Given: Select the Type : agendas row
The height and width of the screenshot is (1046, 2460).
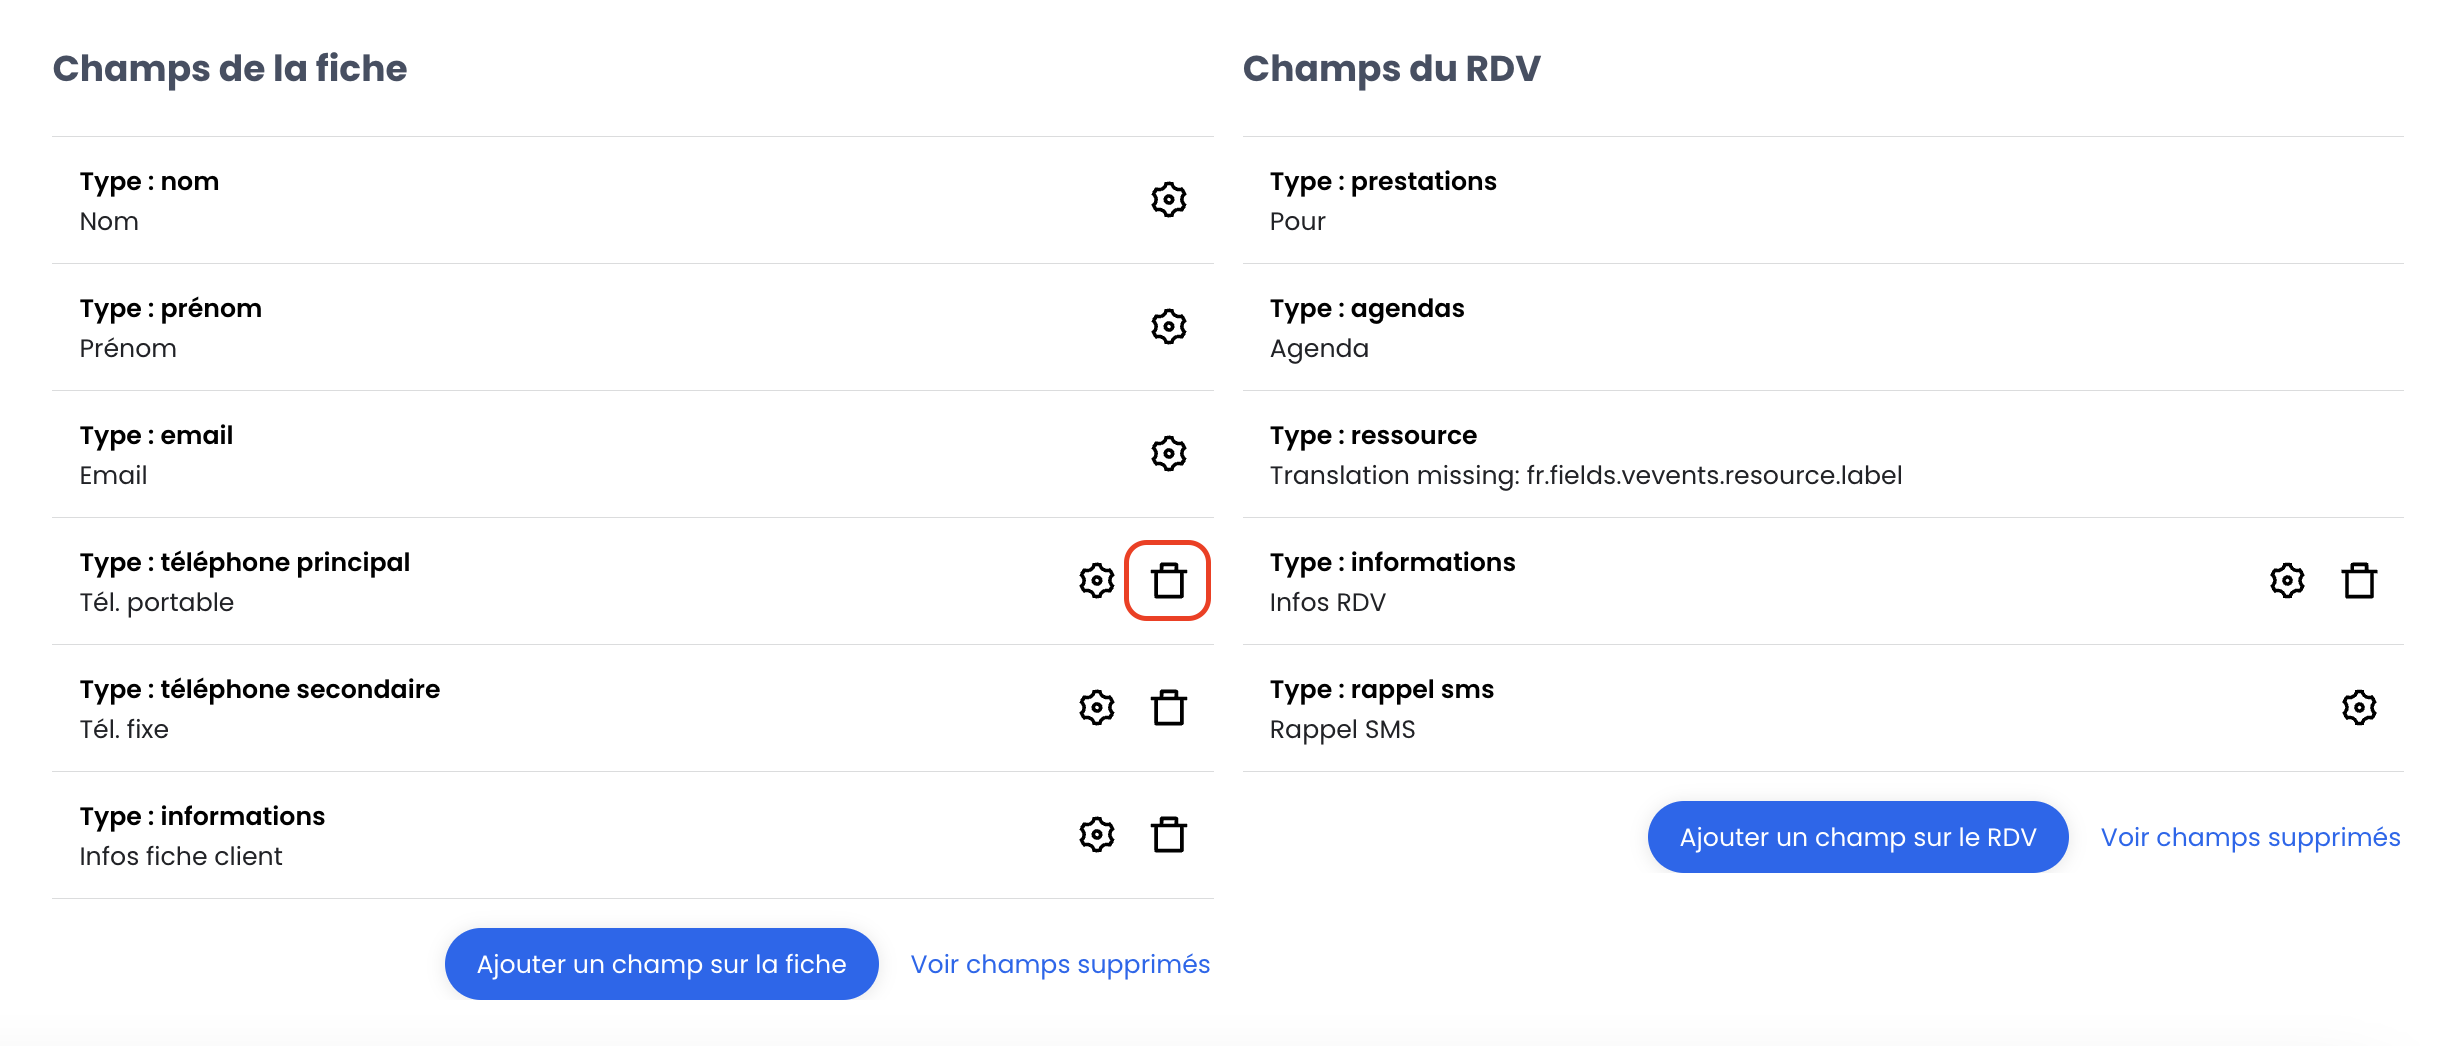Looking at the screenshot, I should 1823,327.
